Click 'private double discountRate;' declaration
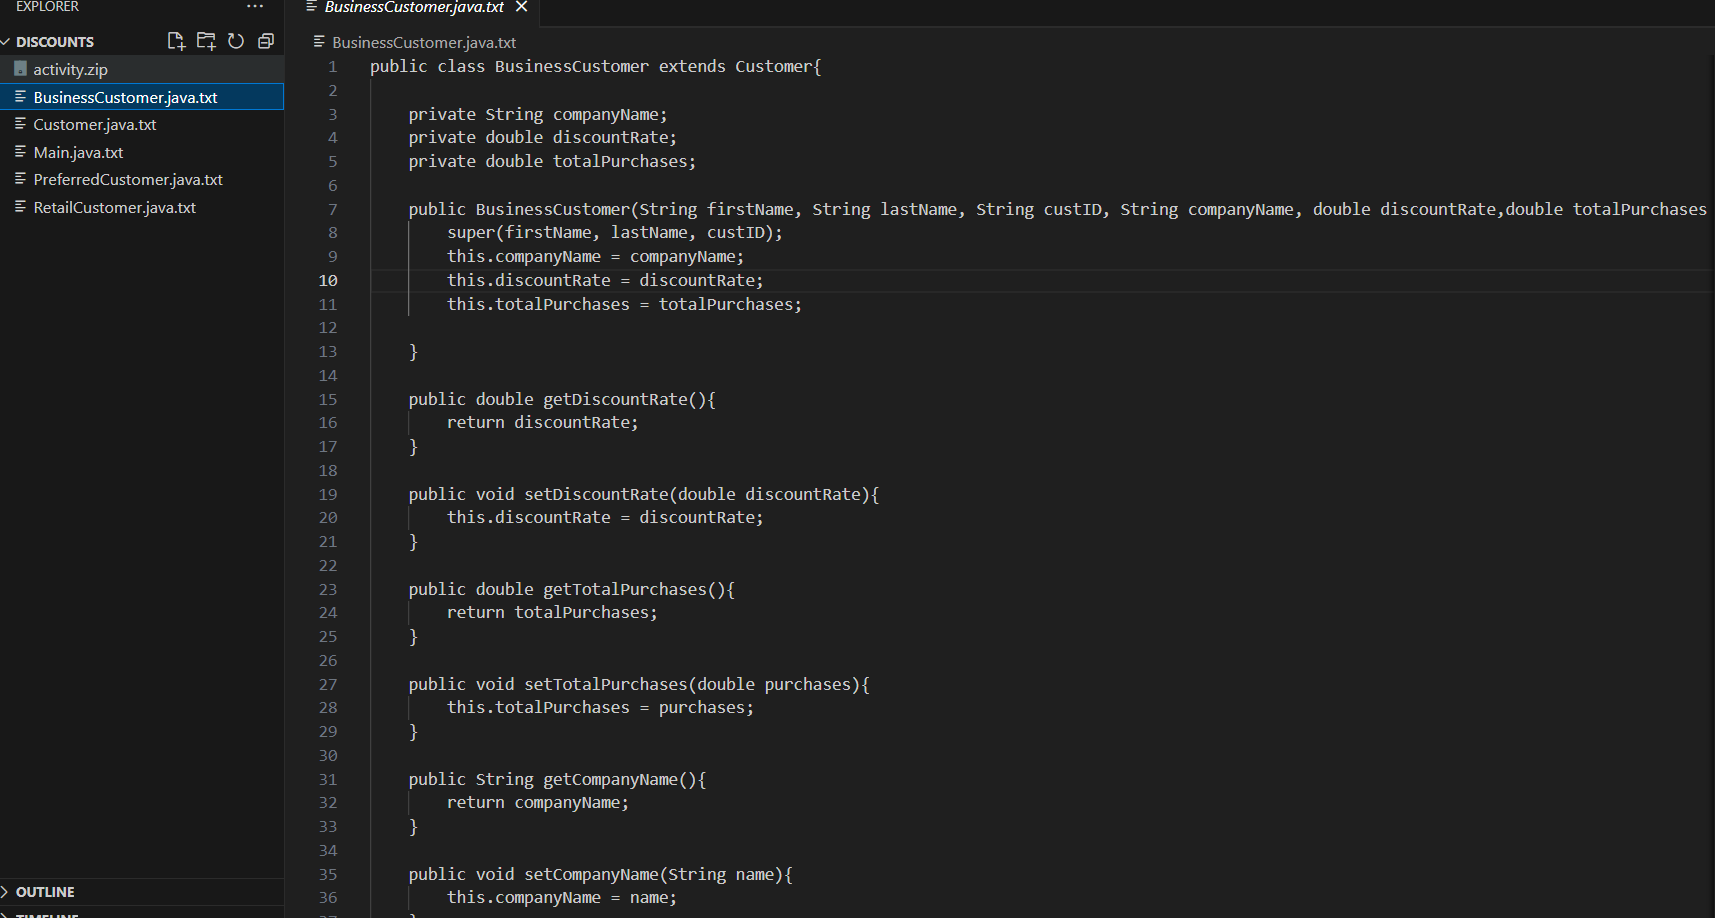 [542, 138]
